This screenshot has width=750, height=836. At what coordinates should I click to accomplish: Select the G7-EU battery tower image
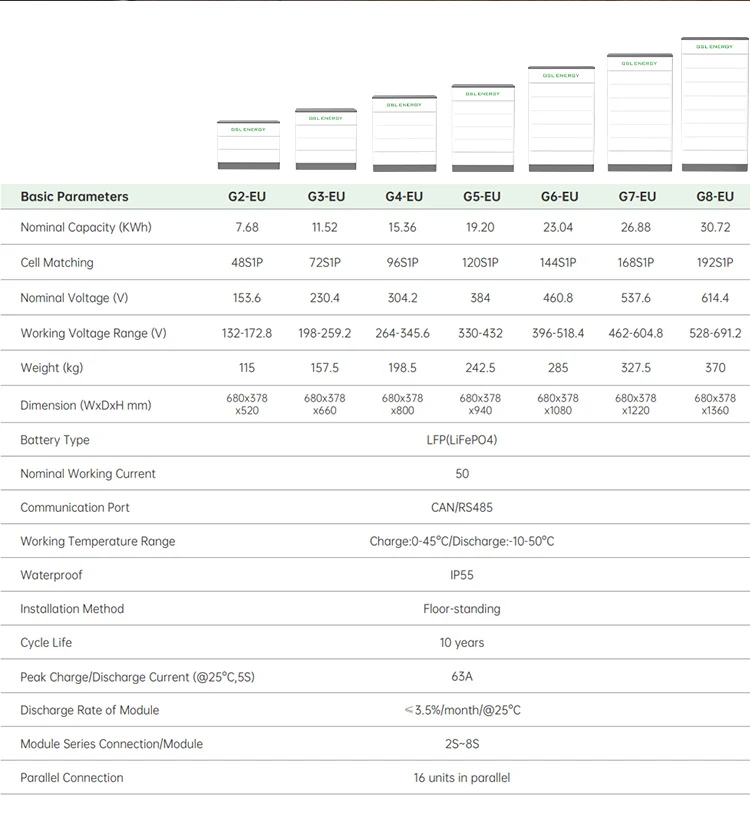pyautogui.click(x=639, y=112)
